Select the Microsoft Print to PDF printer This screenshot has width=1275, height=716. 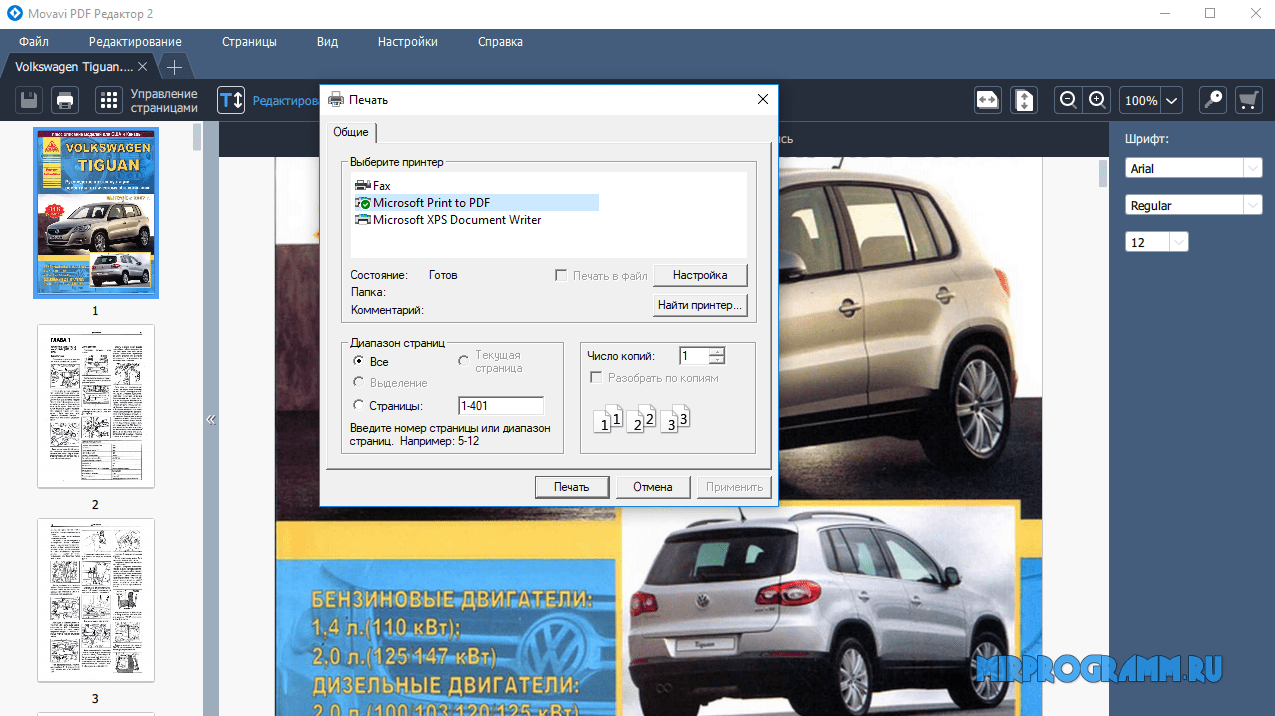click(x=476, y=203)
